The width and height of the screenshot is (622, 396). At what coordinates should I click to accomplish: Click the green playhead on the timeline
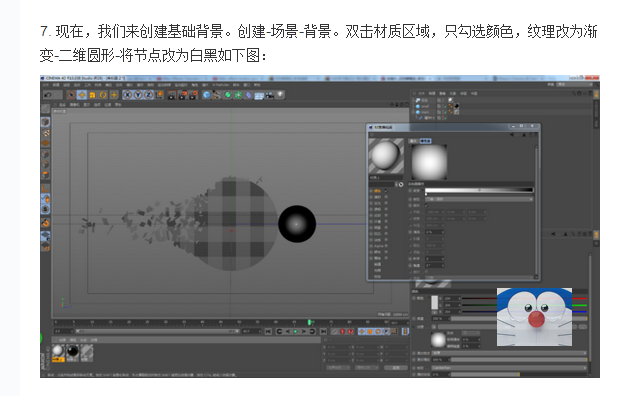coord(309,322)
